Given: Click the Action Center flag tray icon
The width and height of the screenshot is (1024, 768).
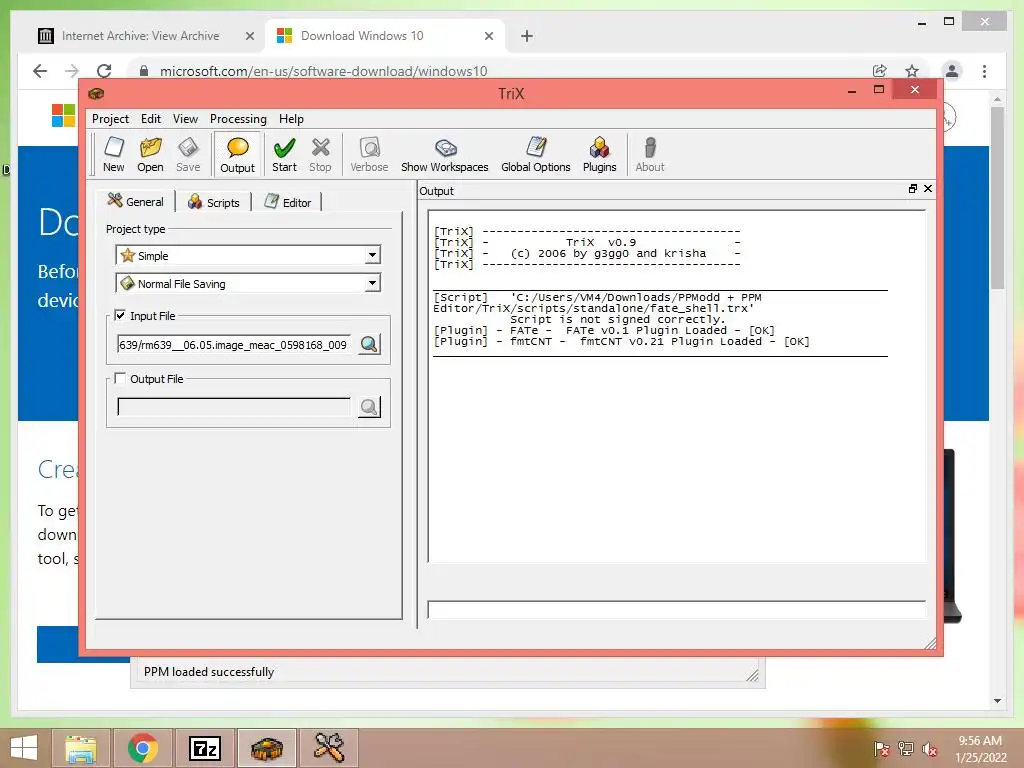Looking at the screenshot, I should 882,749.
